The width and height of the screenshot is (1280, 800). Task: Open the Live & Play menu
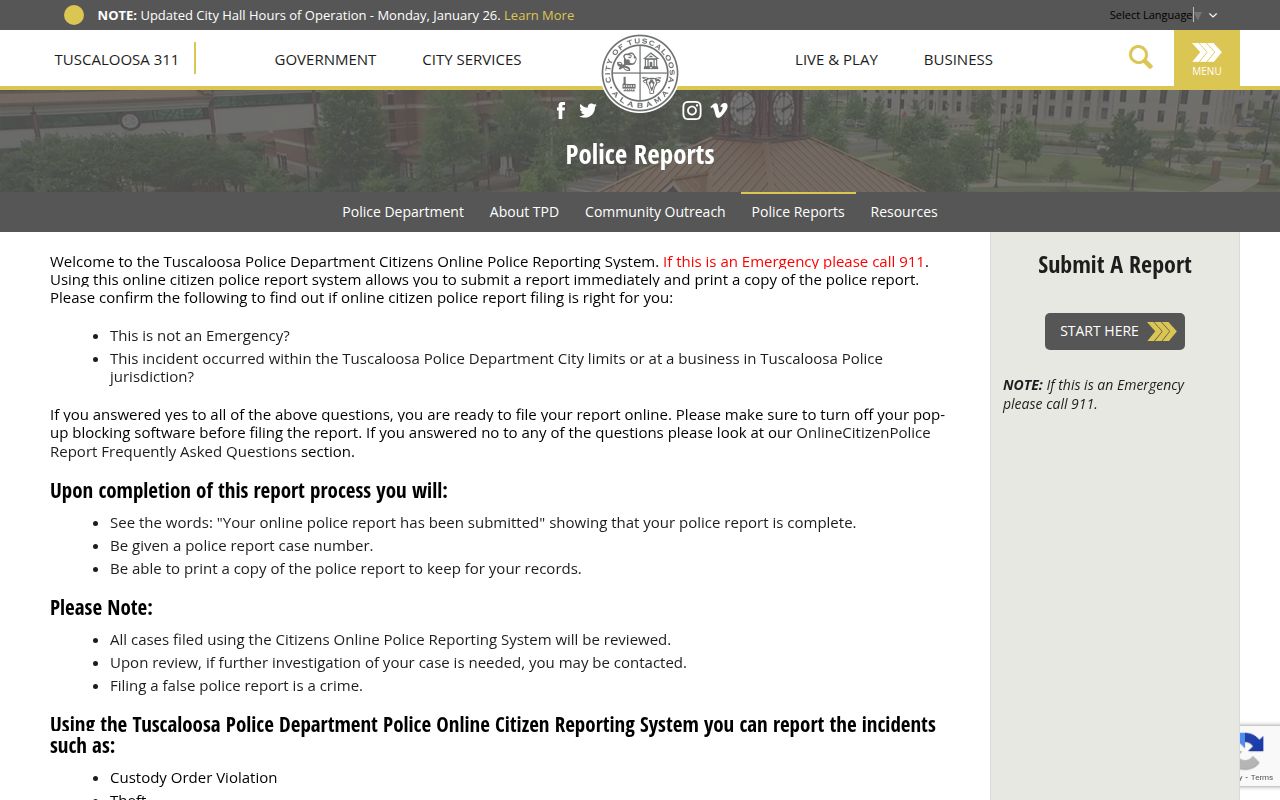click(x=836, y=59)
